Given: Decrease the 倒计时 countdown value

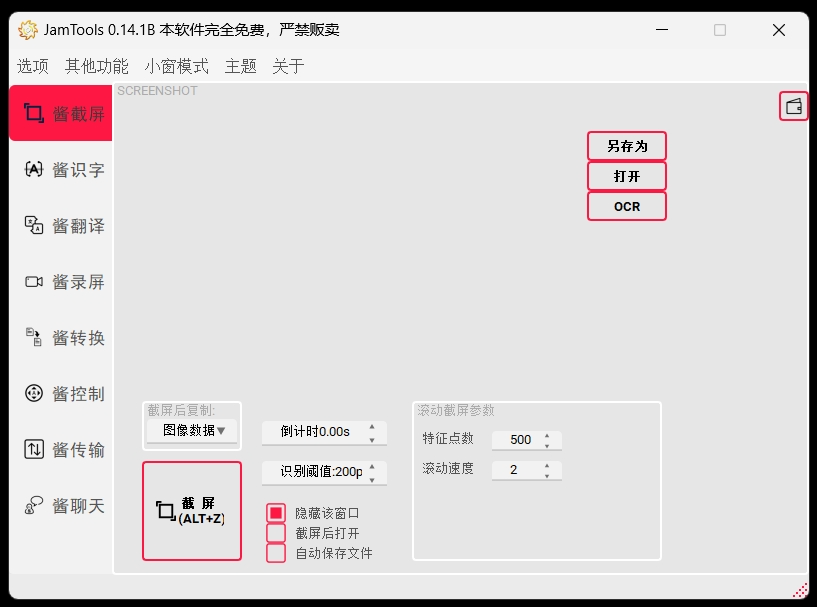Looking at the screenshot, I should coord(372,439).
